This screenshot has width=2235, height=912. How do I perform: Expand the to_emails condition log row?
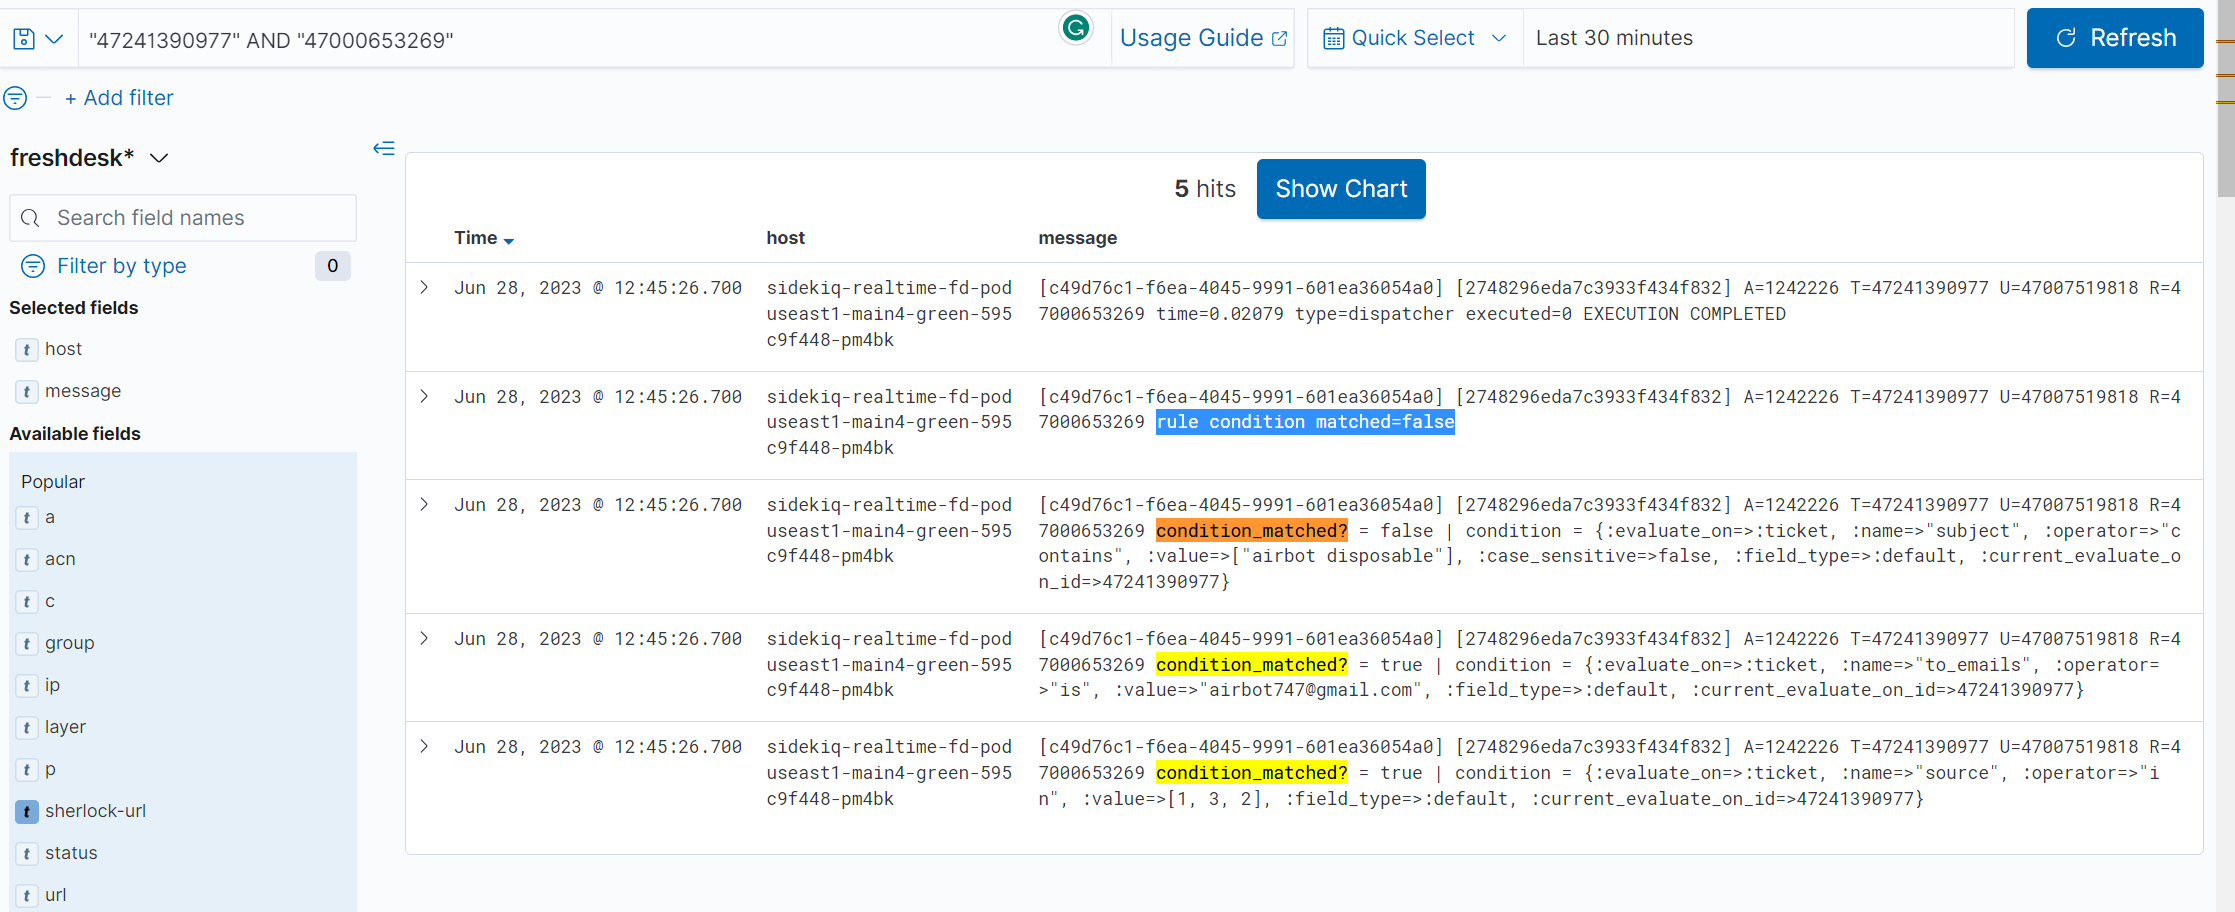point(424,639)
